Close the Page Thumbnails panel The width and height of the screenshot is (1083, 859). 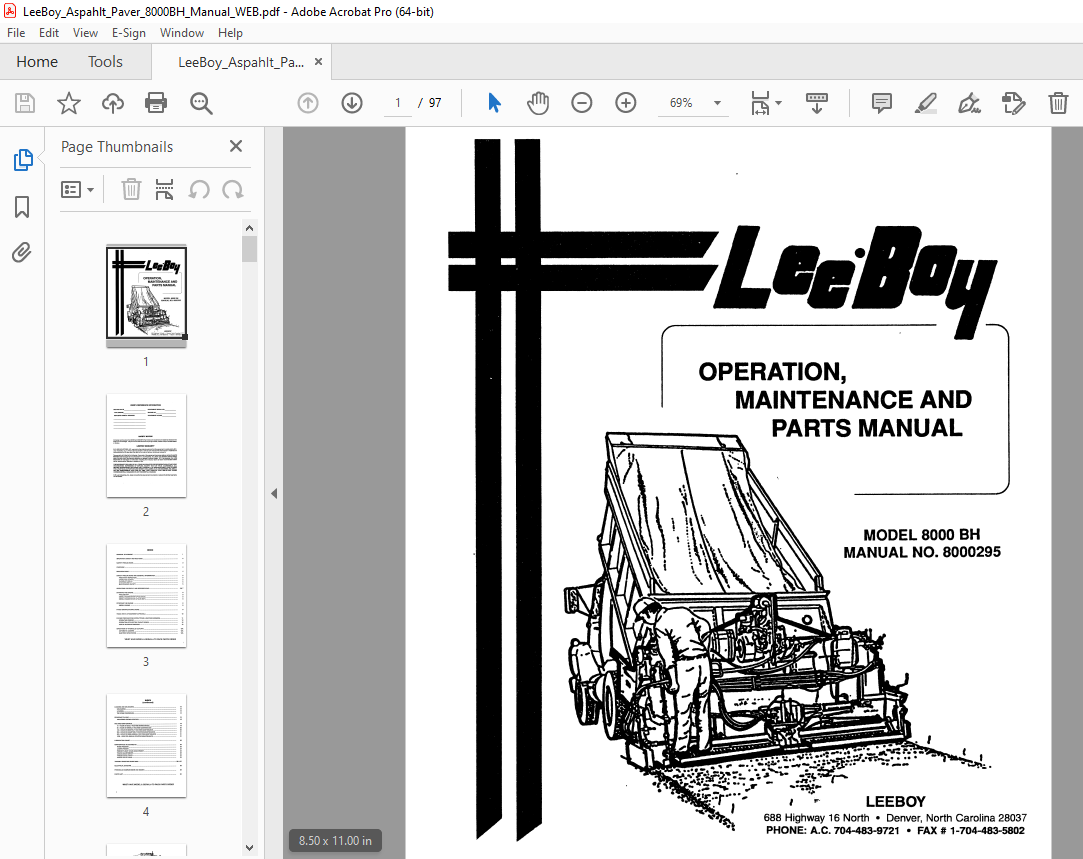[x=236, y=146]
